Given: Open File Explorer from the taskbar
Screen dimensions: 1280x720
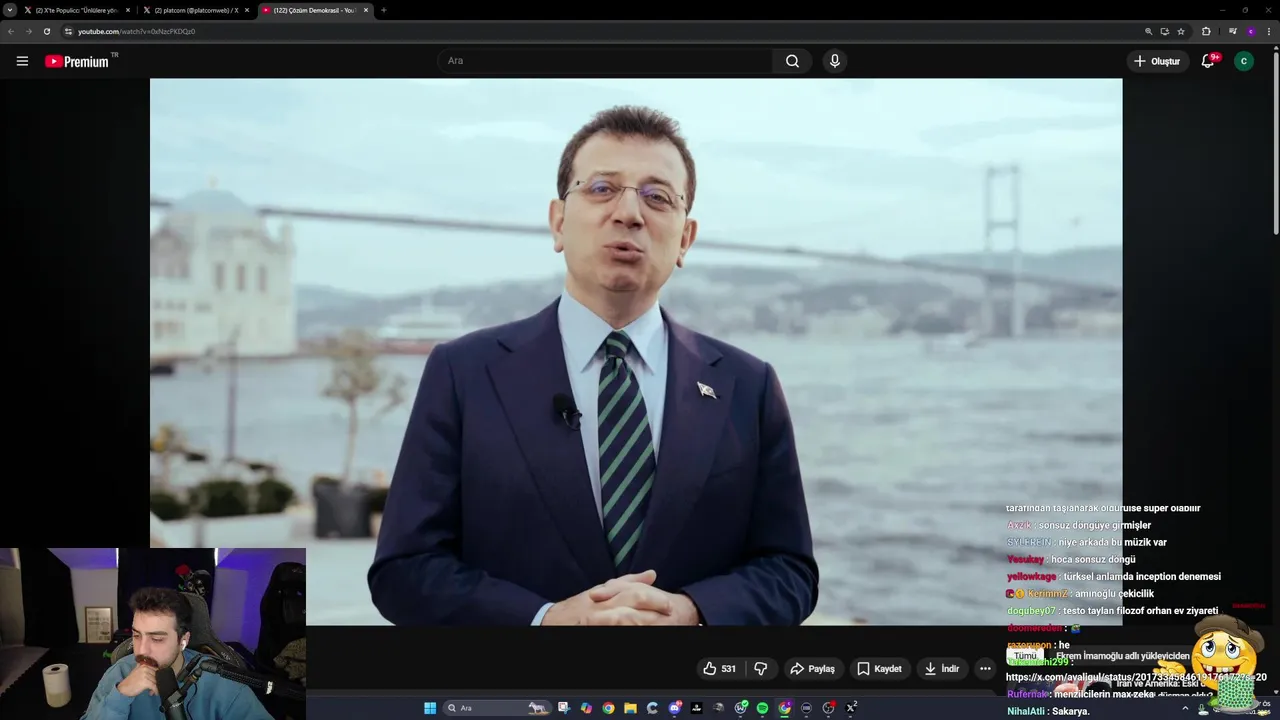Looking at the screenshot, I should (x=630, y=708).
